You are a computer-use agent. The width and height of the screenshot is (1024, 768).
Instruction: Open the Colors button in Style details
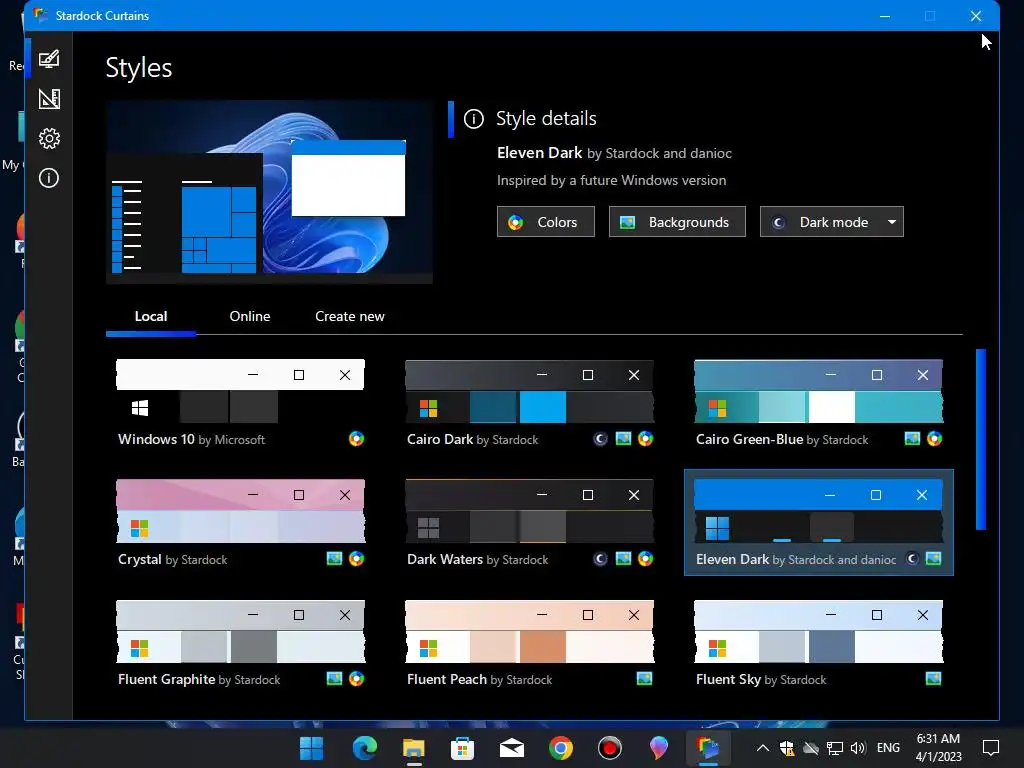546,222
